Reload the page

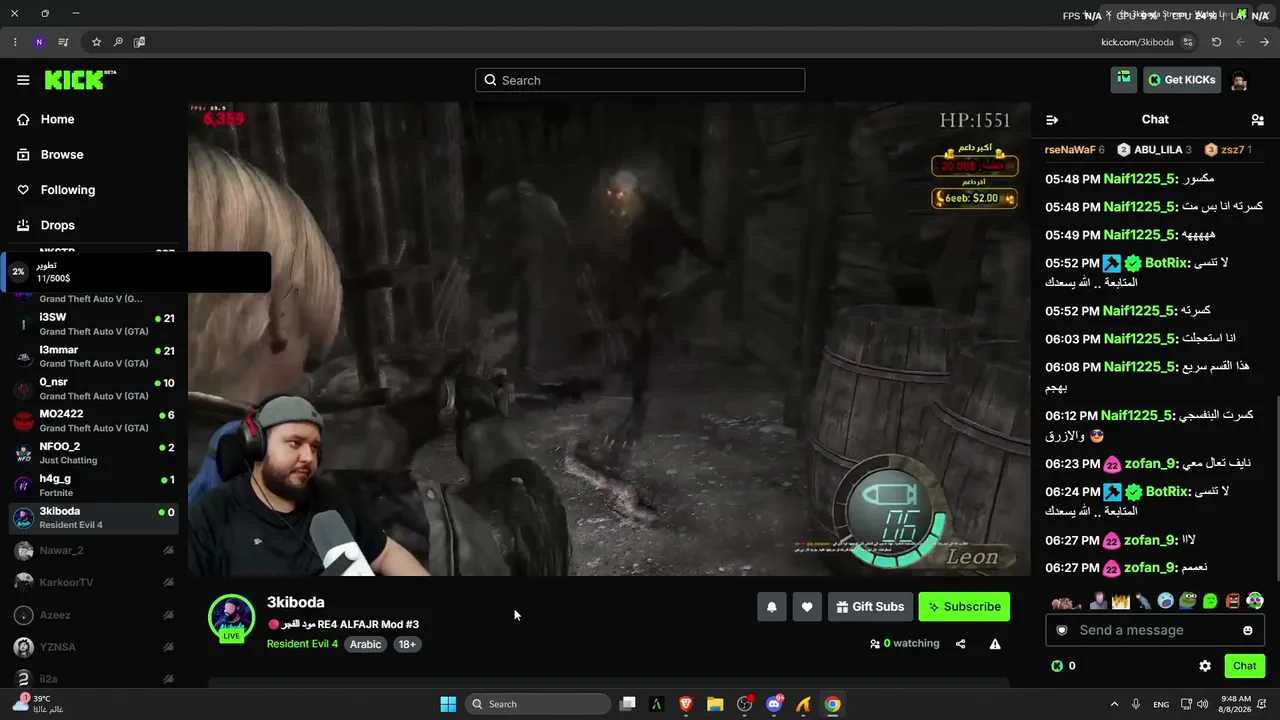1216,42
